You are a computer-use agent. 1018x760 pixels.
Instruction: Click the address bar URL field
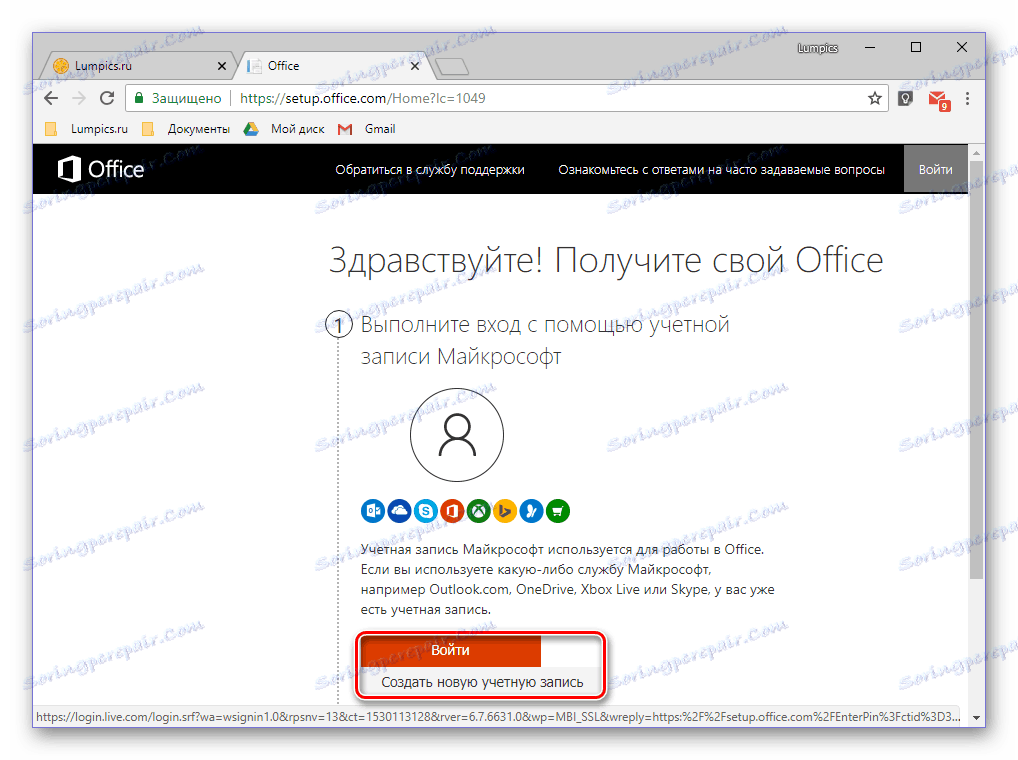[x=506, y=98]
